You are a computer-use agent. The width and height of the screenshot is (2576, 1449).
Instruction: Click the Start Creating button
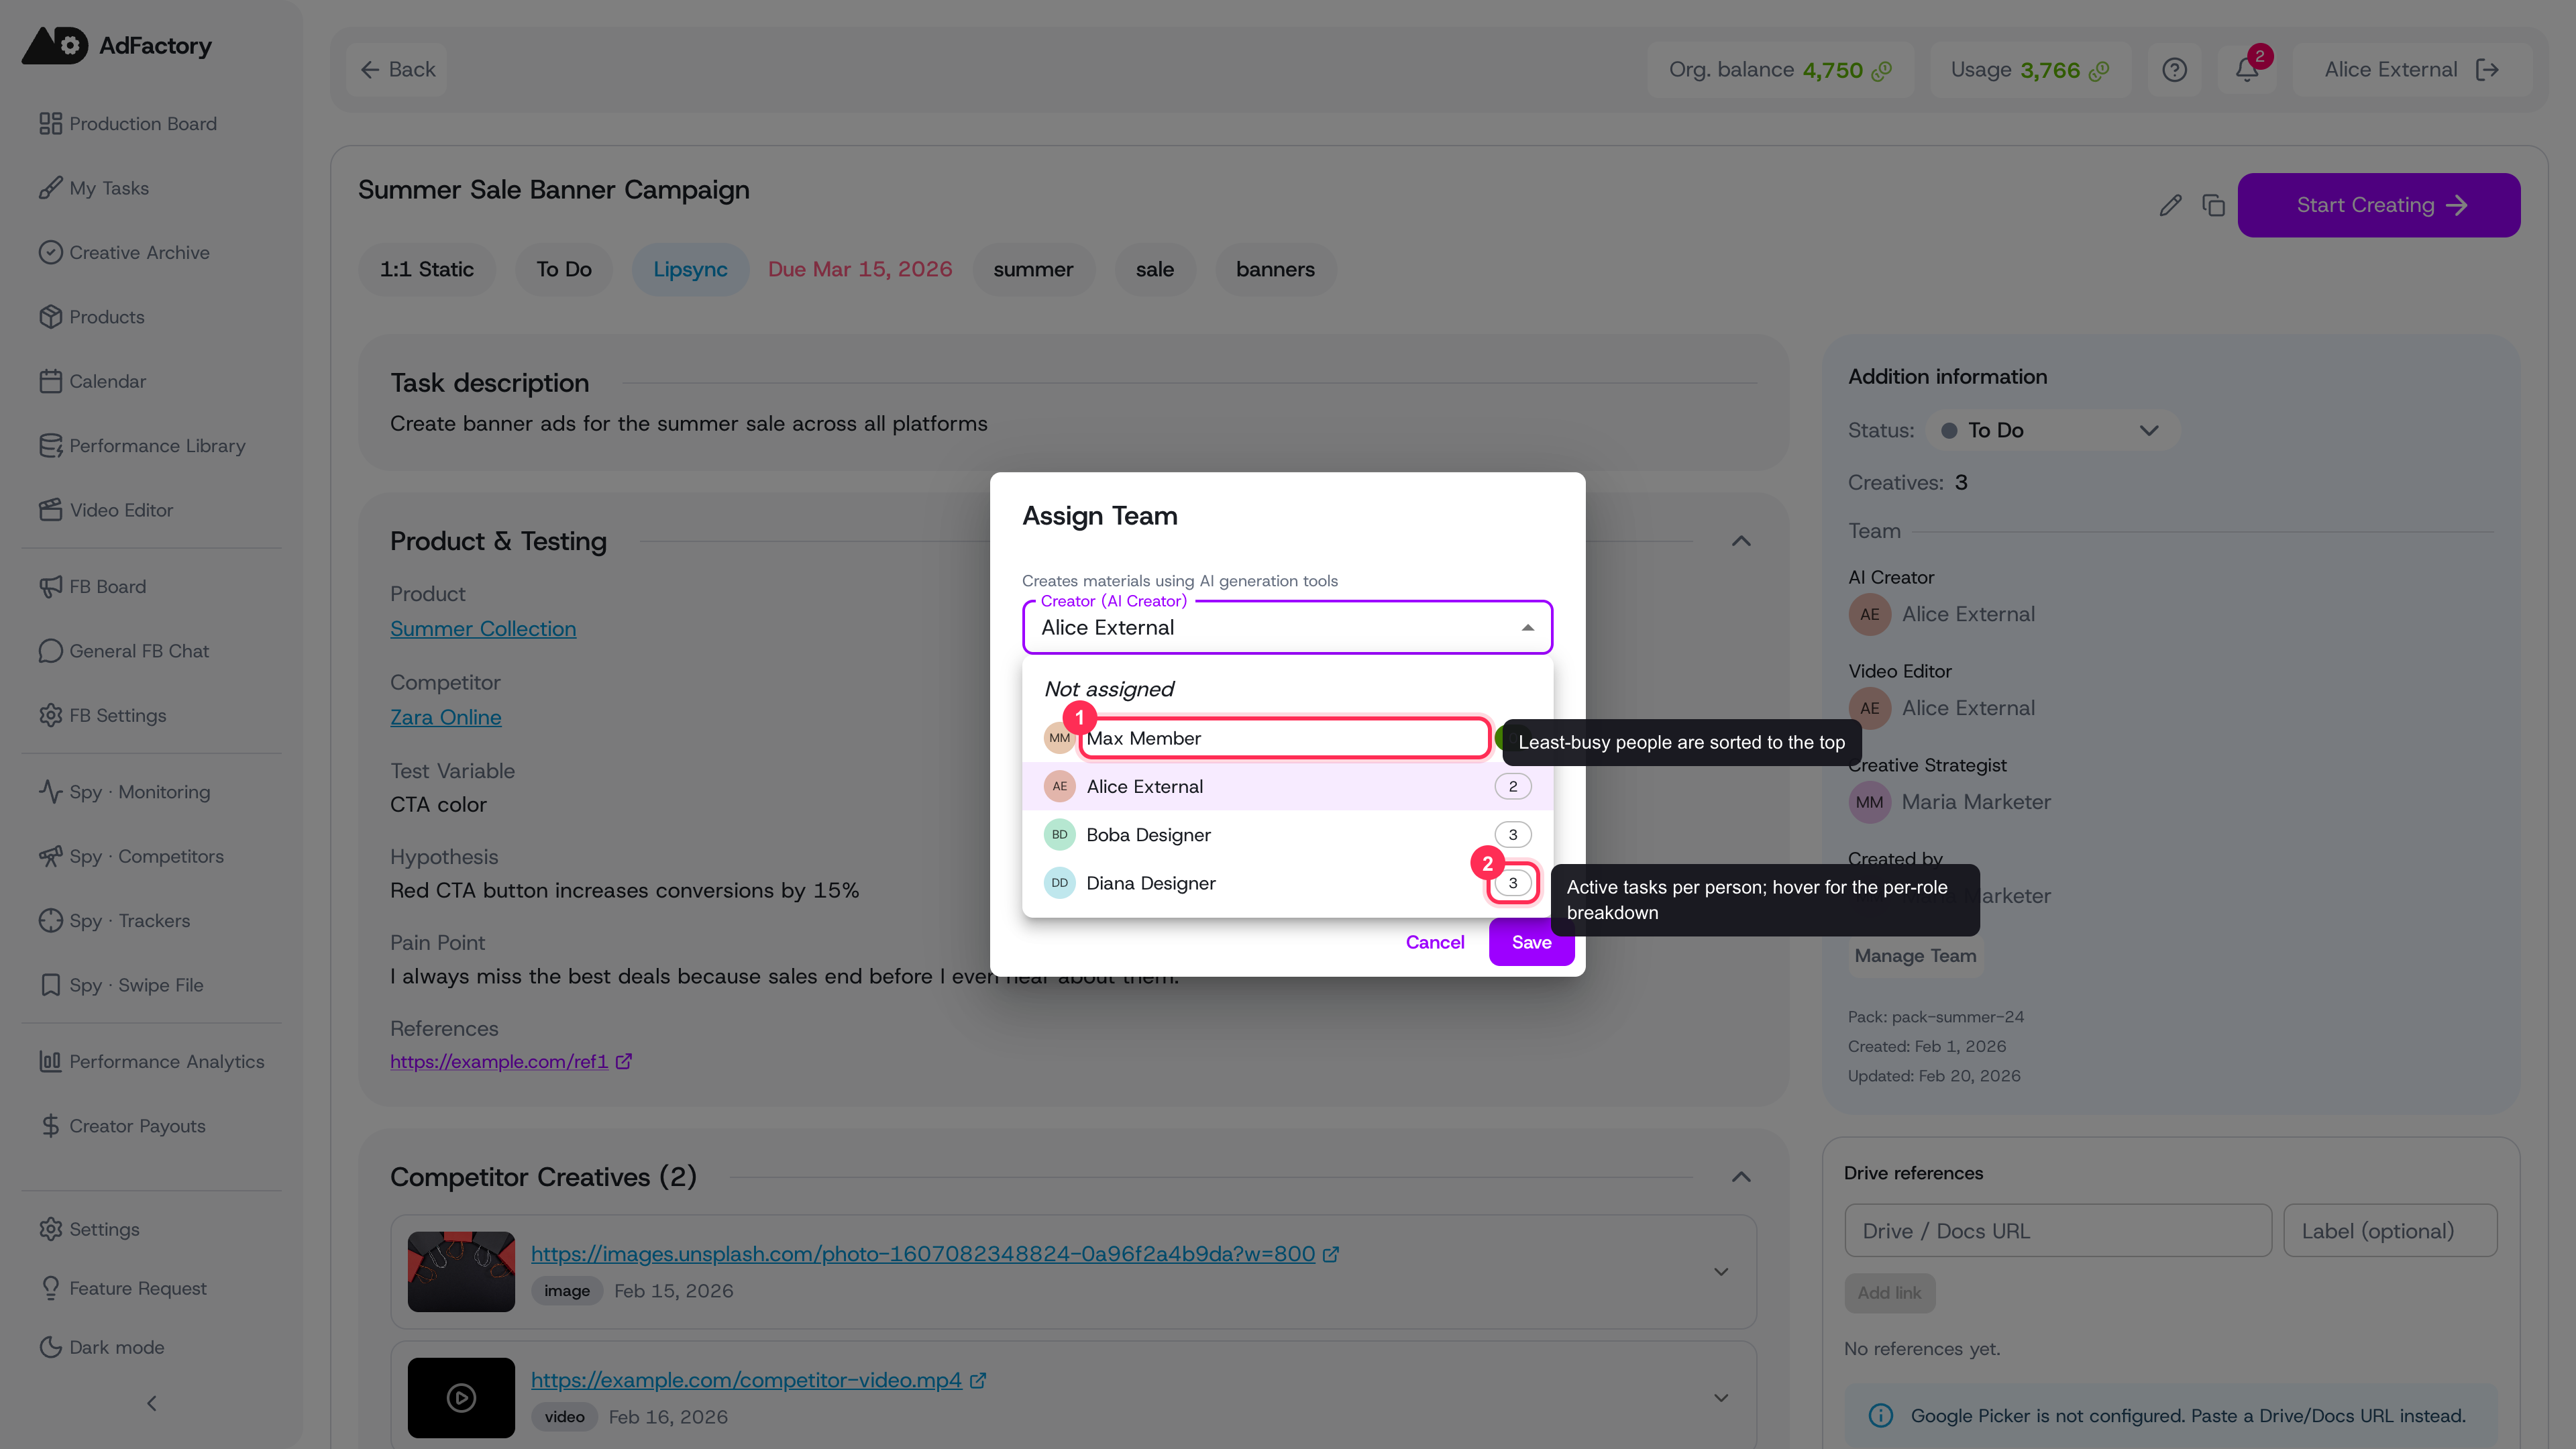click(2378, 205)
